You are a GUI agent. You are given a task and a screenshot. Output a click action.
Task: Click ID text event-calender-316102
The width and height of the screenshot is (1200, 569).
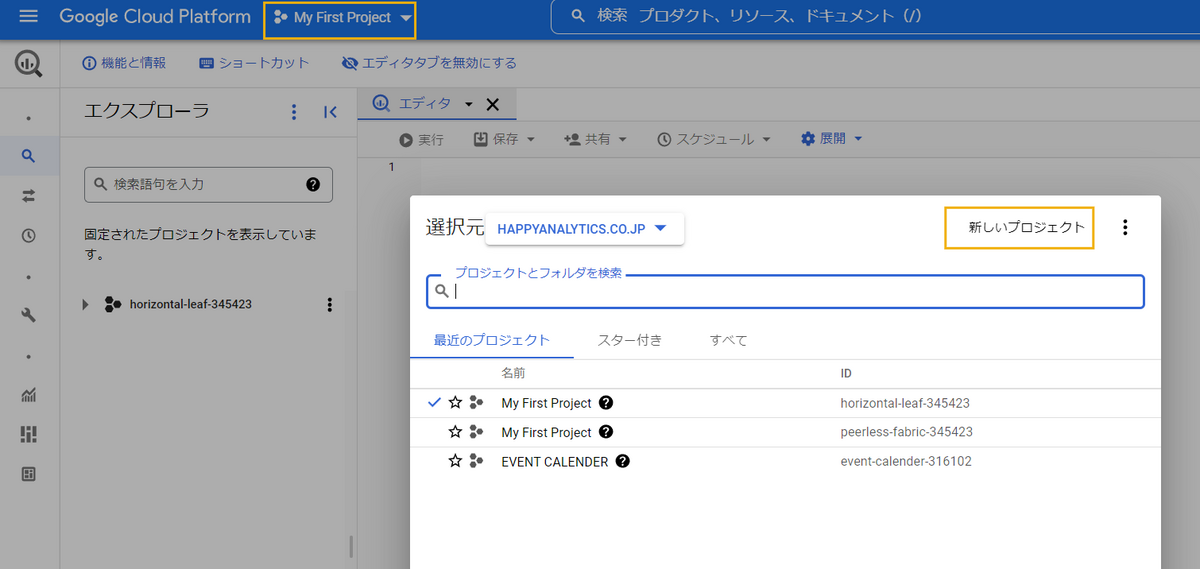906,461
